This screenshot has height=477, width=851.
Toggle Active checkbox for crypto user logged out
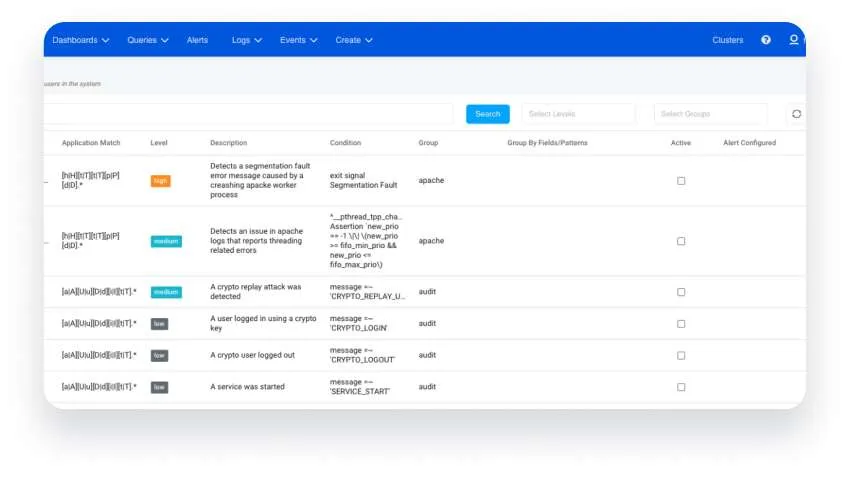point(681,355)
